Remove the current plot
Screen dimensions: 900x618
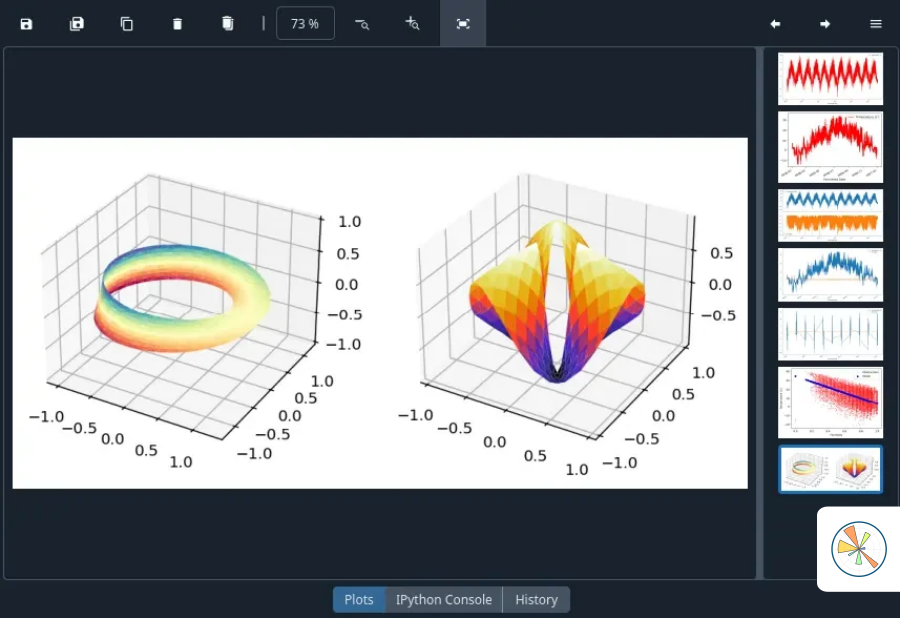tap(177, 23)
